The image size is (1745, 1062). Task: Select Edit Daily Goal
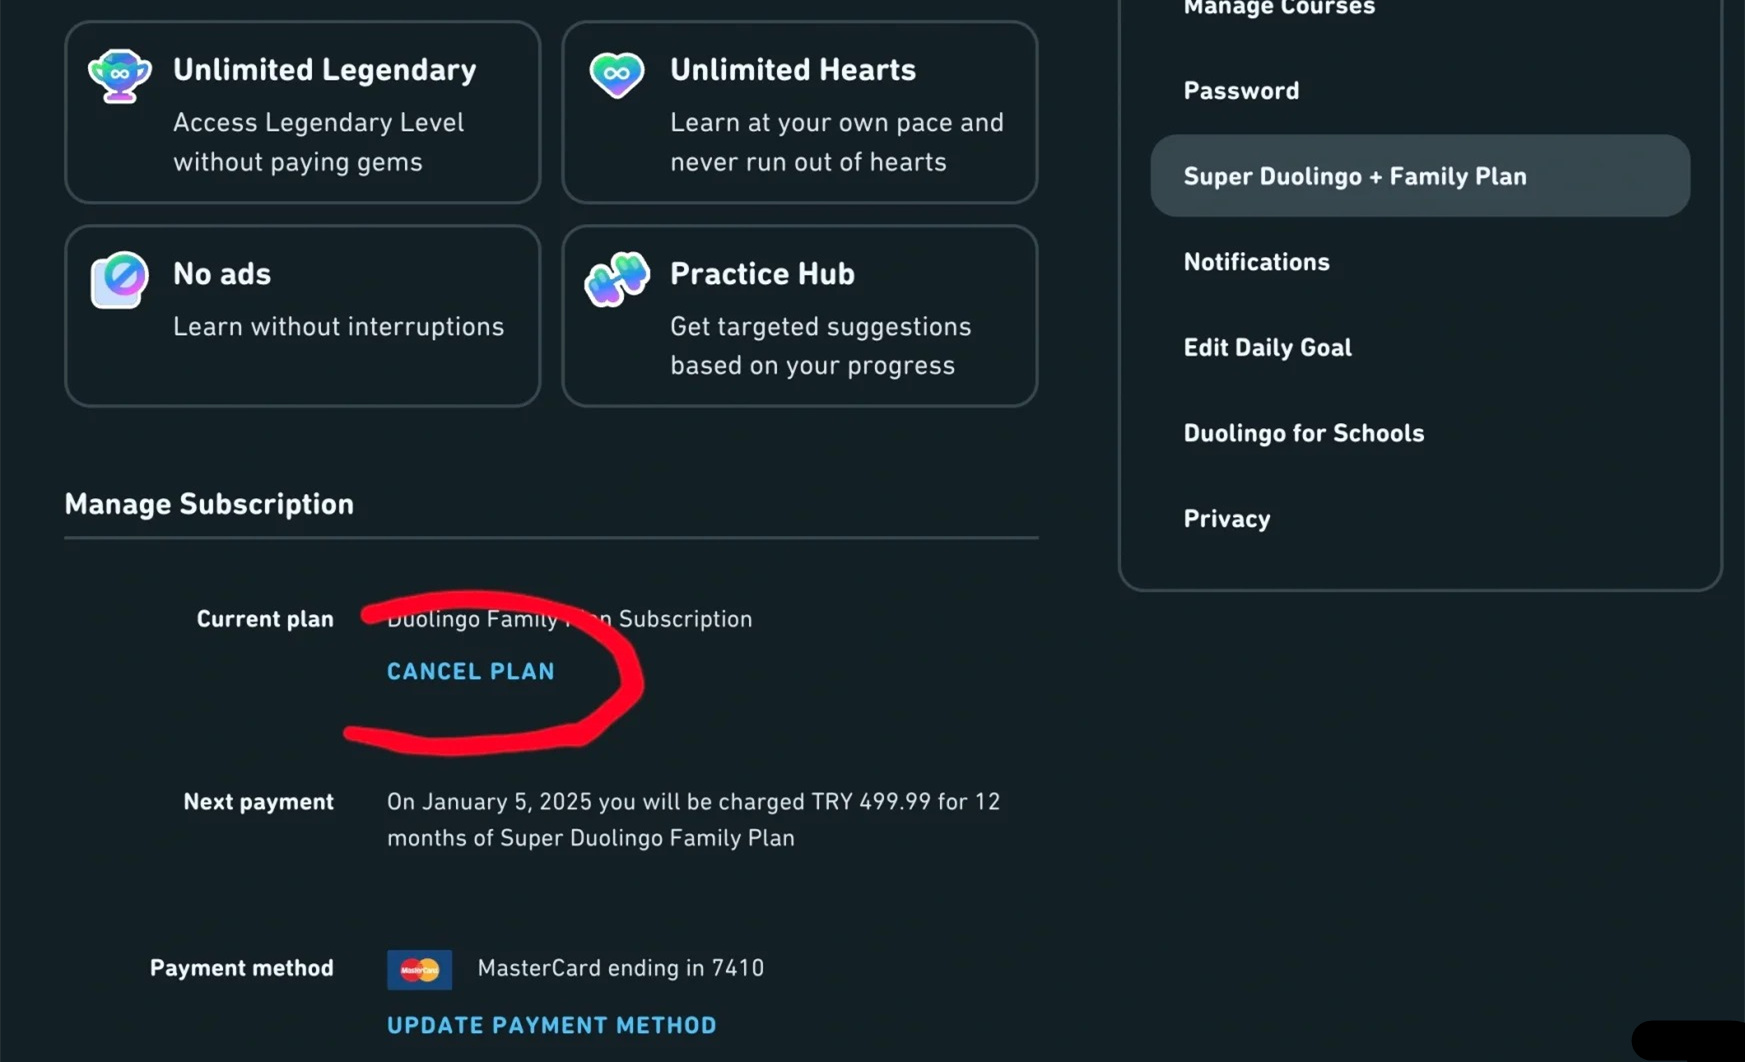1268,347
